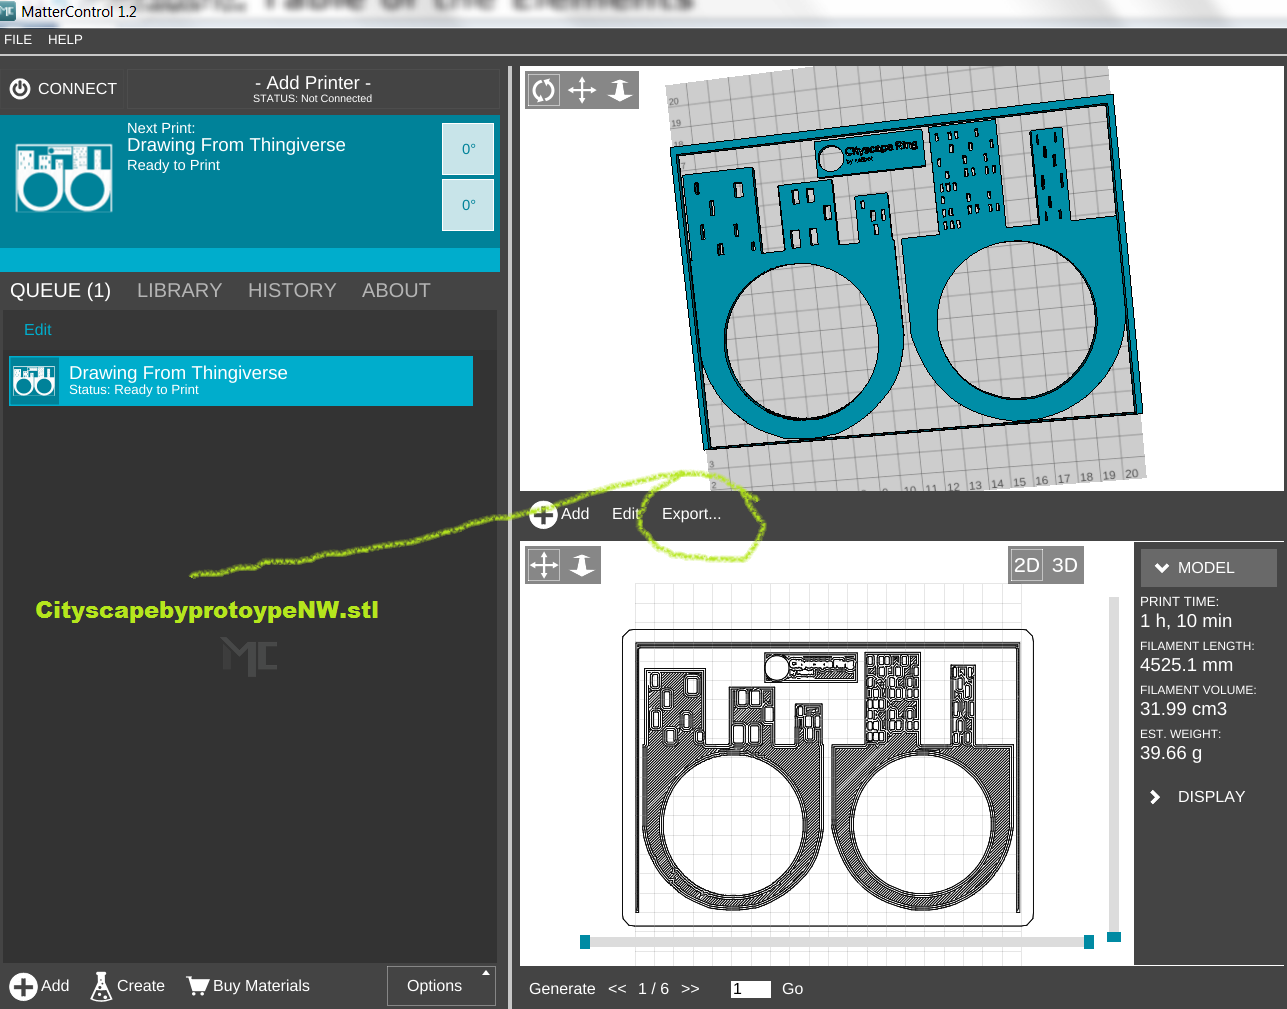Click the Ready to Print status text
Viewport: 1287px width, 1009px height.
point(173,166)
